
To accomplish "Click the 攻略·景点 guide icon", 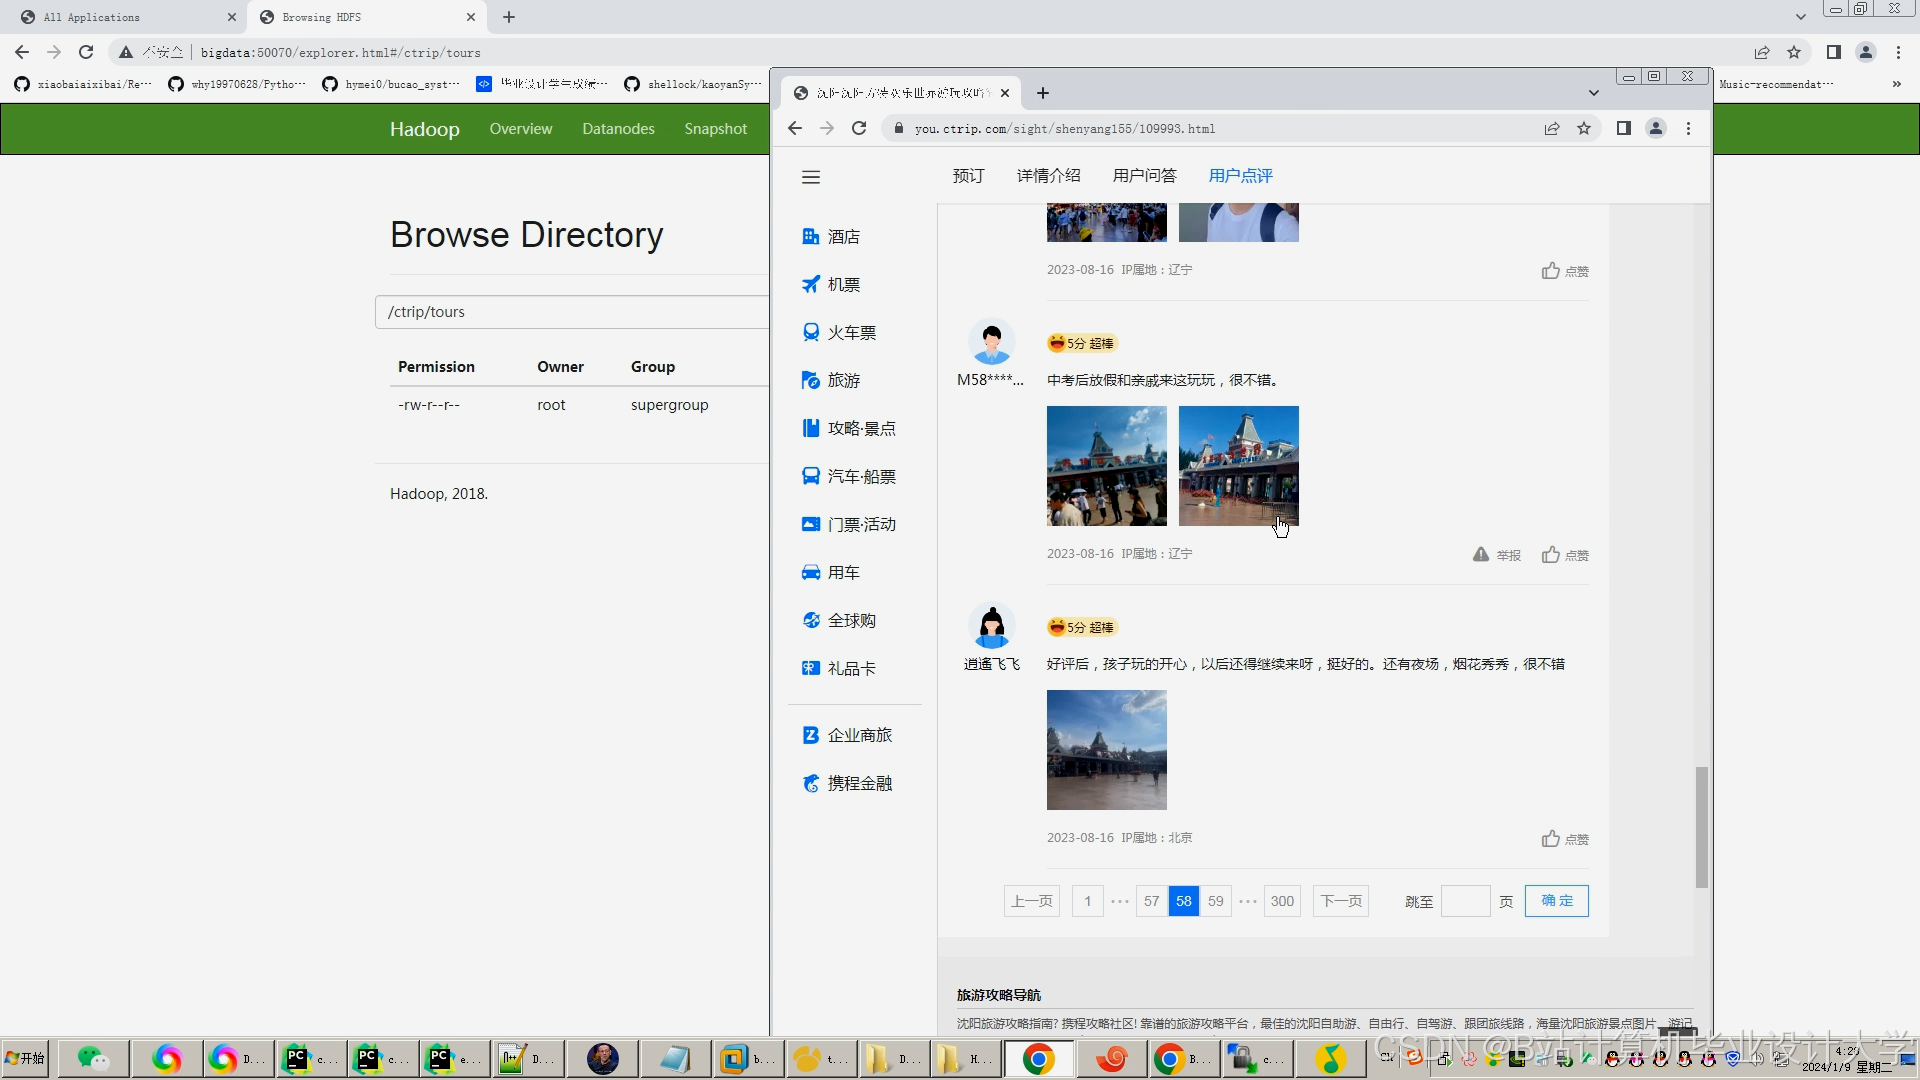I will pos(811,429).
